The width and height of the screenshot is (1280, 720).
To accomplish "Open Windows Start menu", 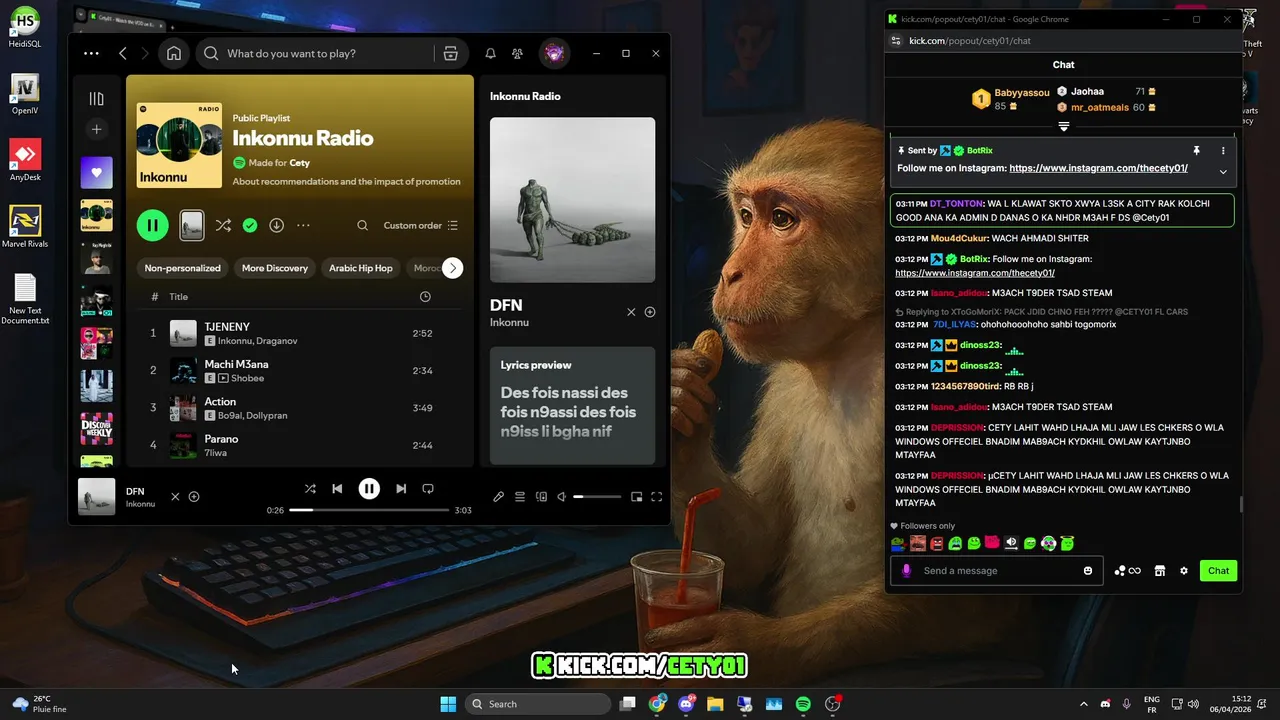I will click(448, 704).
